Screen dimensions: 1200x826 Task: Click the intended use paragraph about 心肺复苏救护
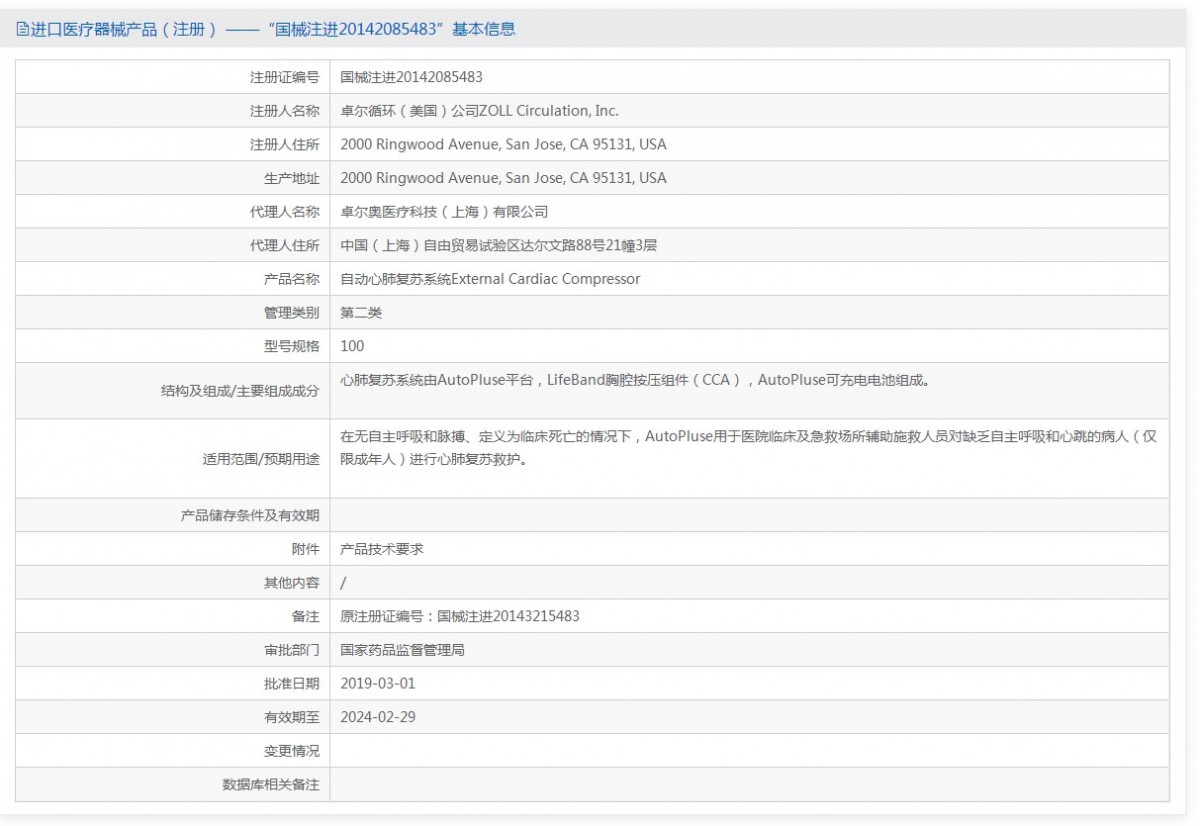[749, 448]
